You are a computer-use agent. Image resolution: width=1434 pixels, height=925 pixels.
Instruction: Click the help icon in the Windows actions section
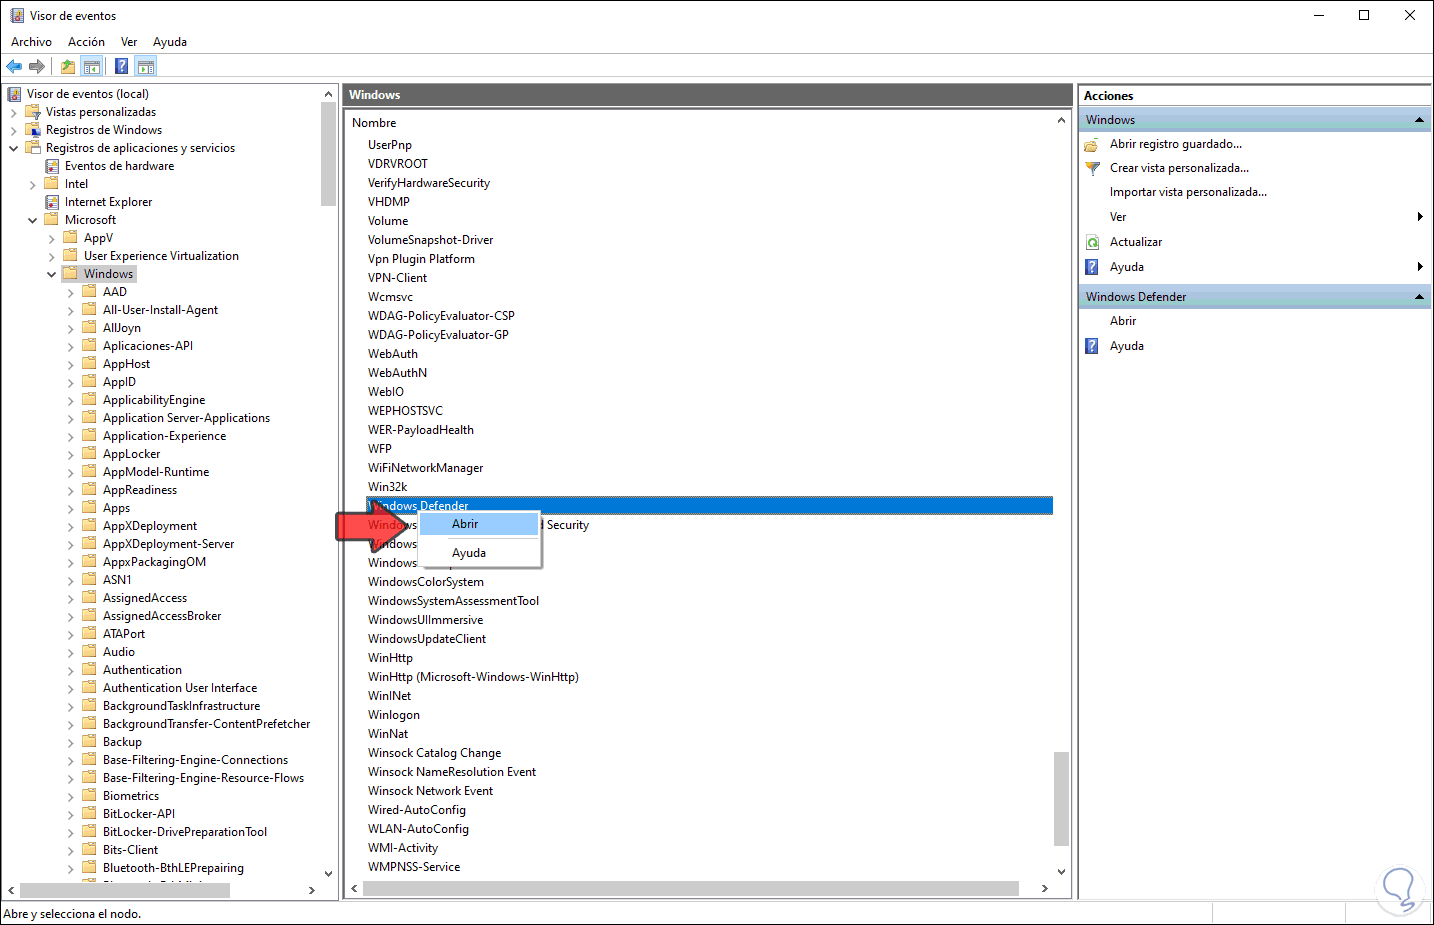coord(1092,267)
